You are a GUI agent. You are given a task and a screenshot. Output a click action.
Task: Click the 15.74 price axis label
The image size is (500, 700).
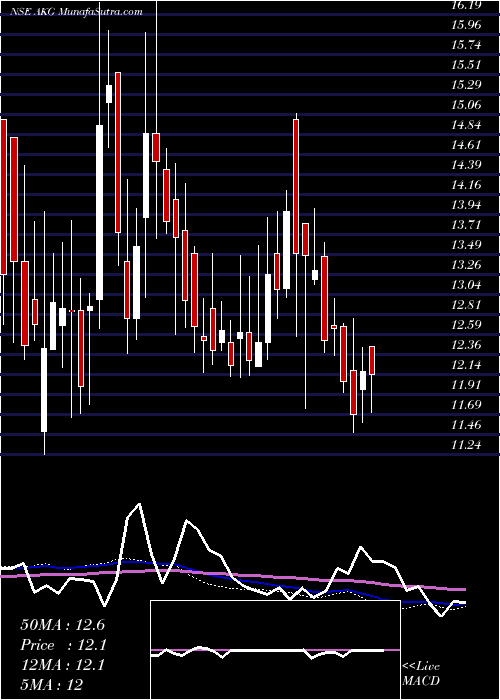point(466,45)
